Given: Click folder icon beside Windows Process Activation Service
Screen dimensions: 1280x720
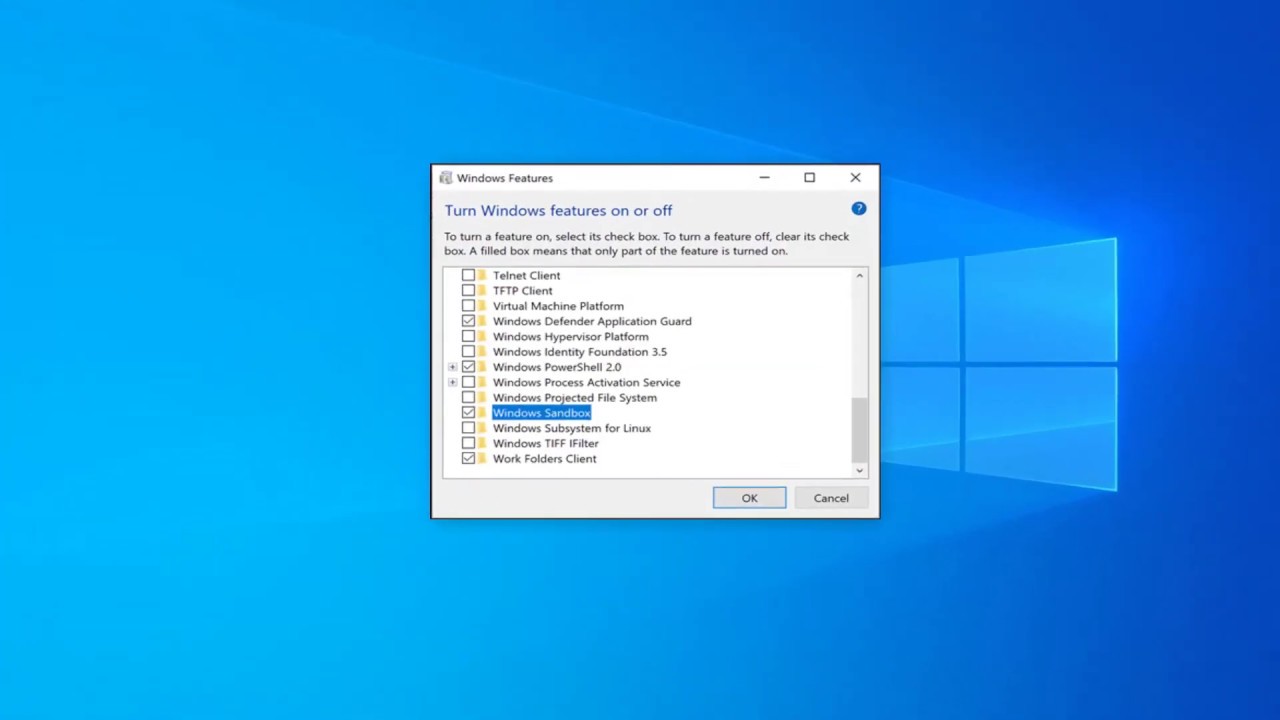Looking at the screenshot, I should [482, 382].
